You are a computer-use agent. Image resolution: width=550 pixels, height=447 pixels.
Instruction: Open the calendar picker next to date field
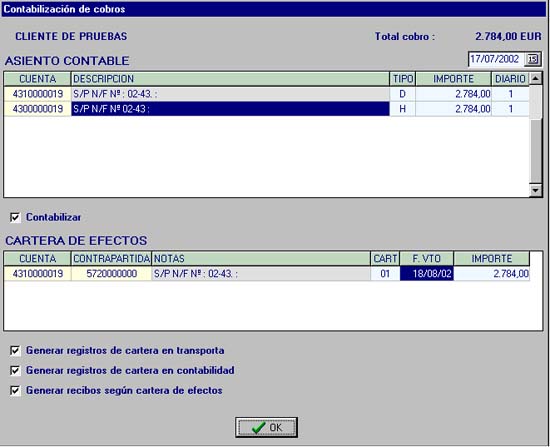click(532, 59)
